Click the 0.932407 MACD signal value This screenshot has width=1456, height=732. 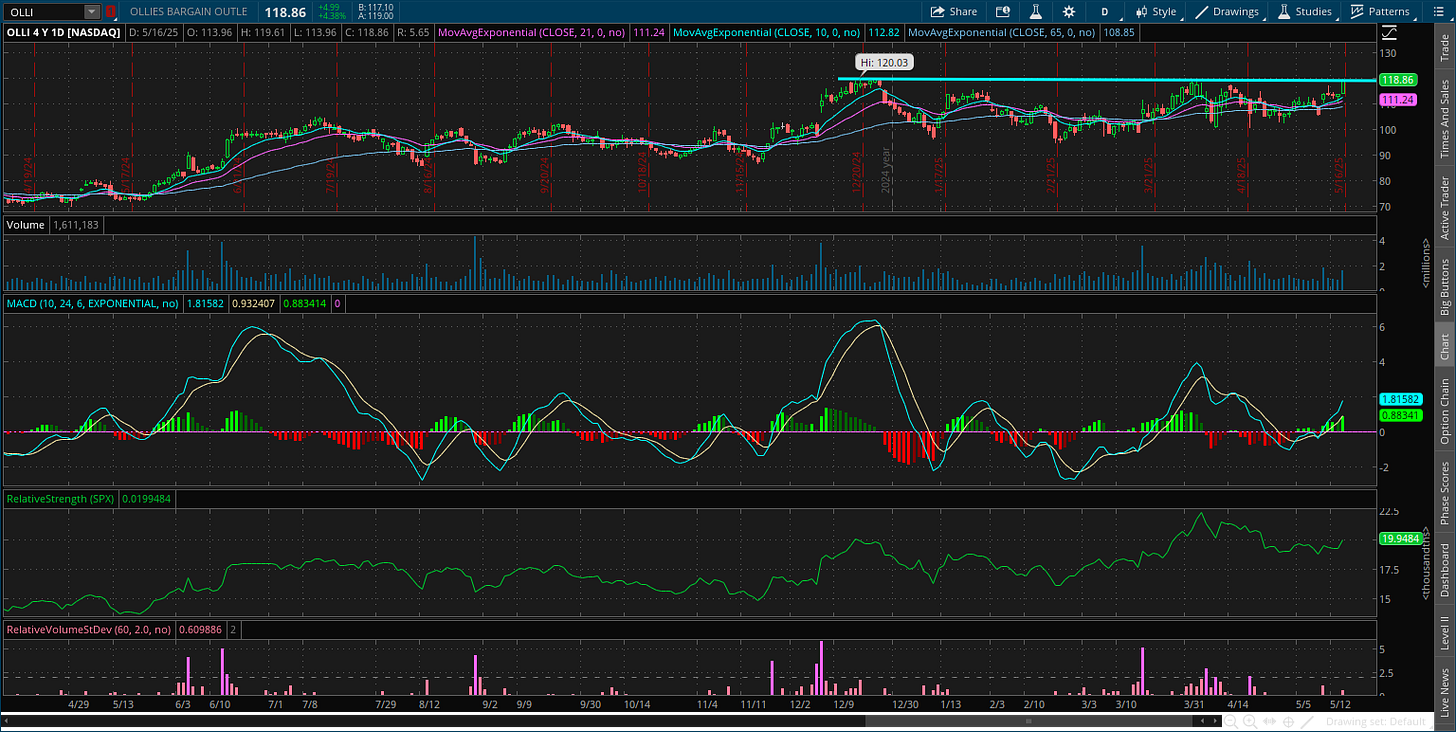[252, 302]
